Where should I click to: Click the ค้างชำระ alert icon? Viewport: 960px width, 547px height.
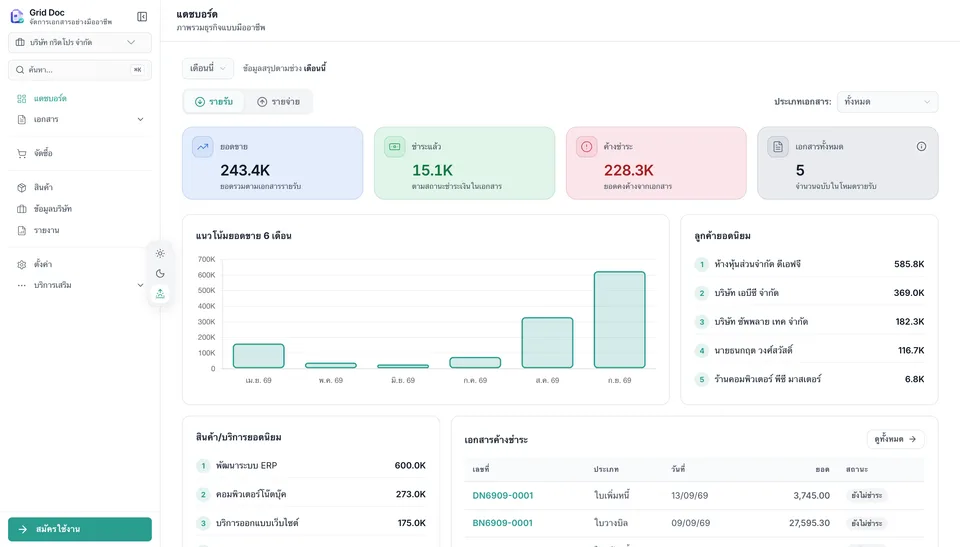[587, 147]
